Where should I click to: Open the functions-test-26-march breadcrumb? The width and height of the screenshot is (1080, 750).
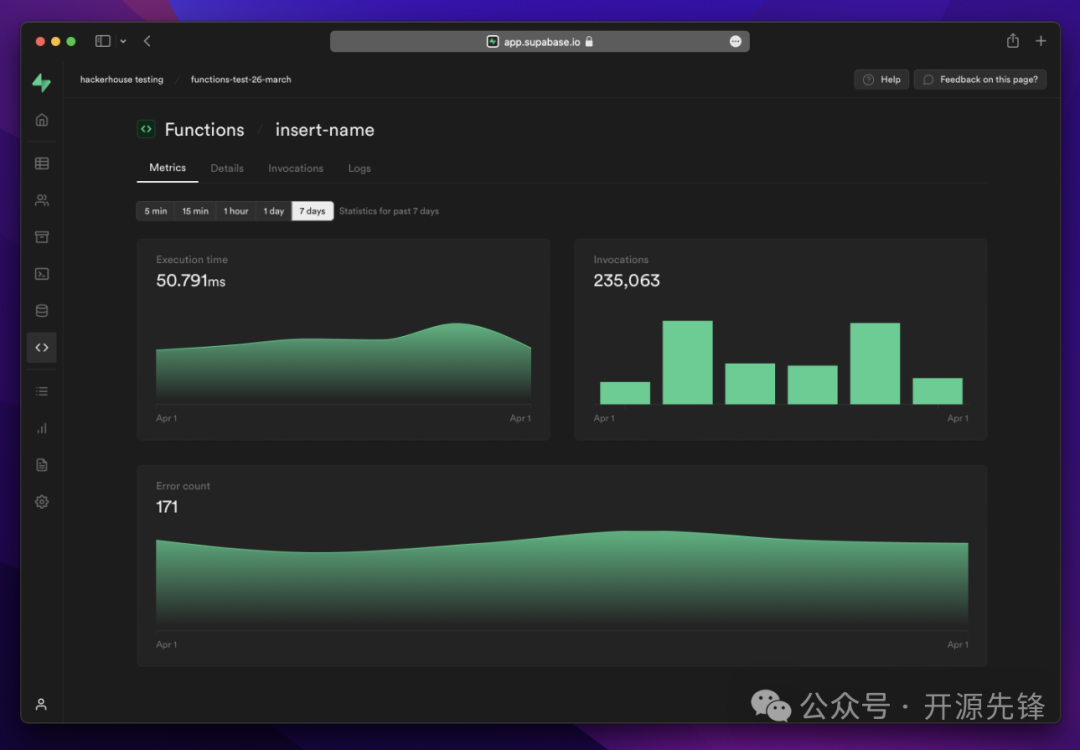pyautogui.click(x=240, y=79)
